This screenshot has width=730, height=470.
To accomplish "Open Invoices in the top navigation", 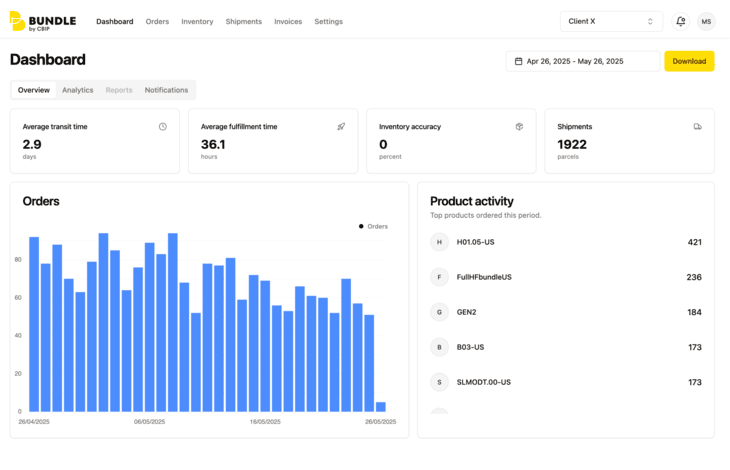I will coord(288,21).
